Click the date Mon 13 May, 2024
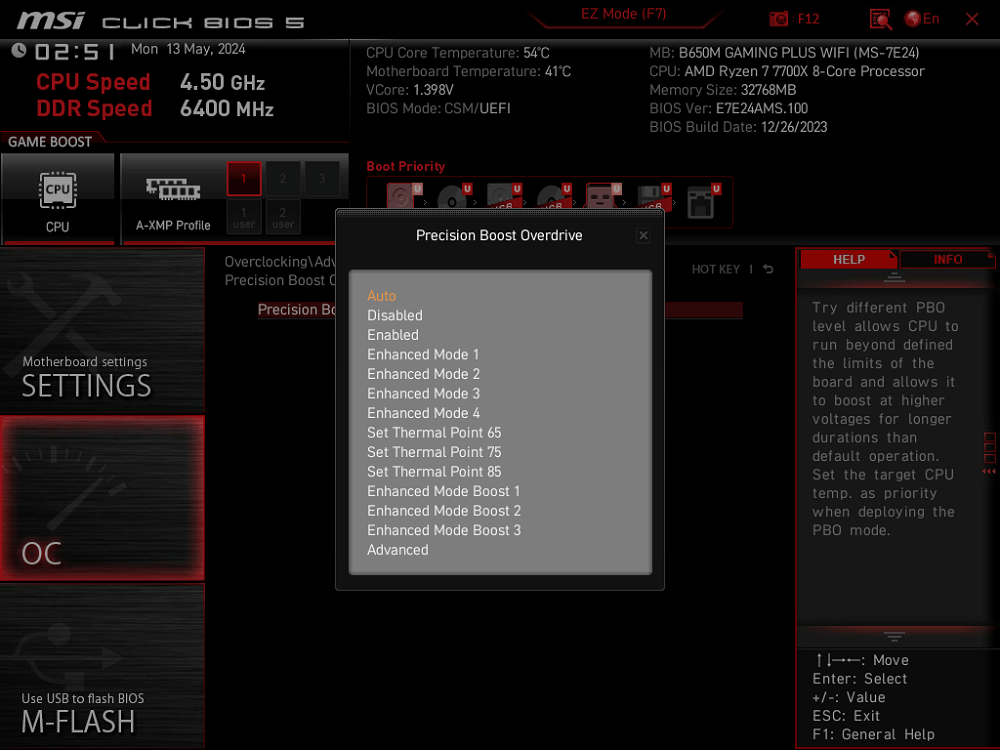The height and width of the screenshot is (750, 1000). pyautogui.click(x=188, y=49)
